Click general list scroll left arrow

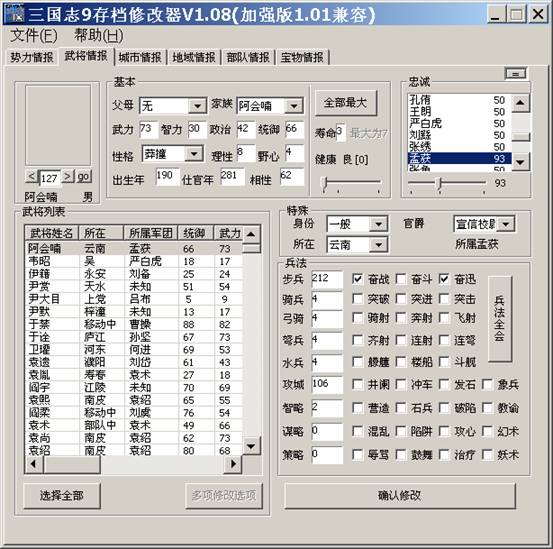[x=34, y=464]
